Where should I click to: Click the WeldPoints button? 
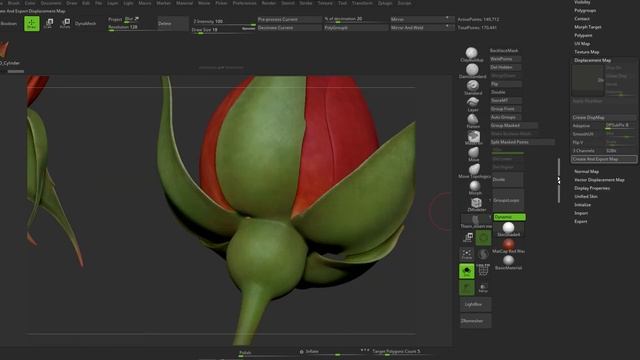[505, 59]
